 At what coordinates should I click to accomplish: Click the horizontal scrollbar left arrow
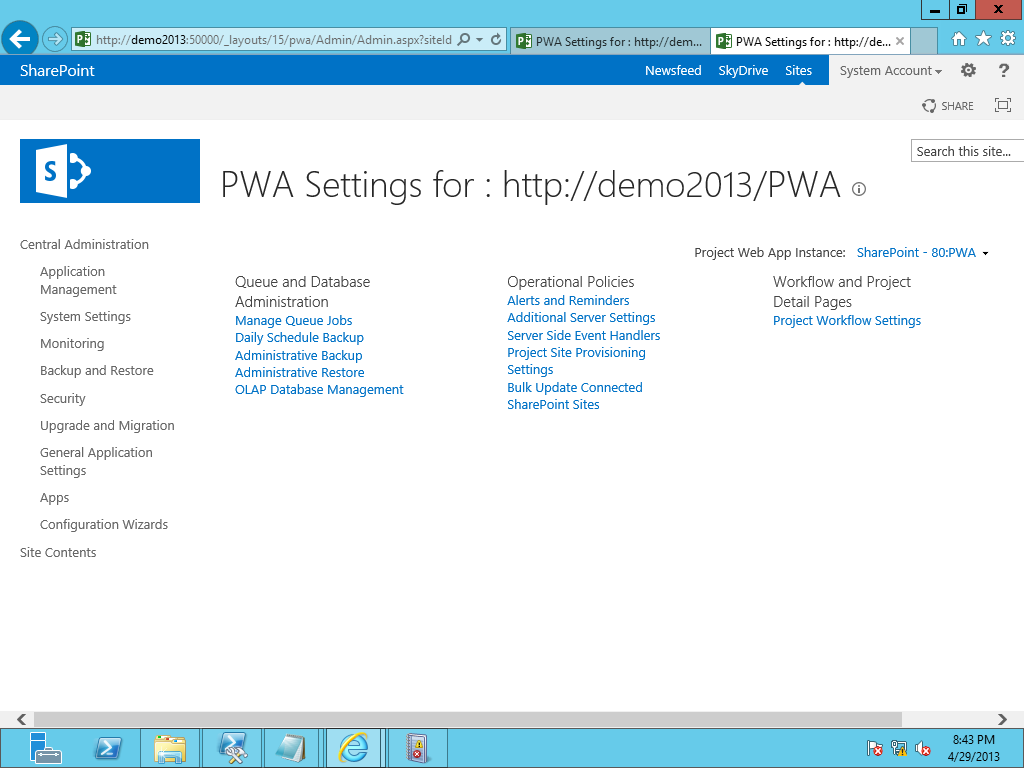click(22, 719)
